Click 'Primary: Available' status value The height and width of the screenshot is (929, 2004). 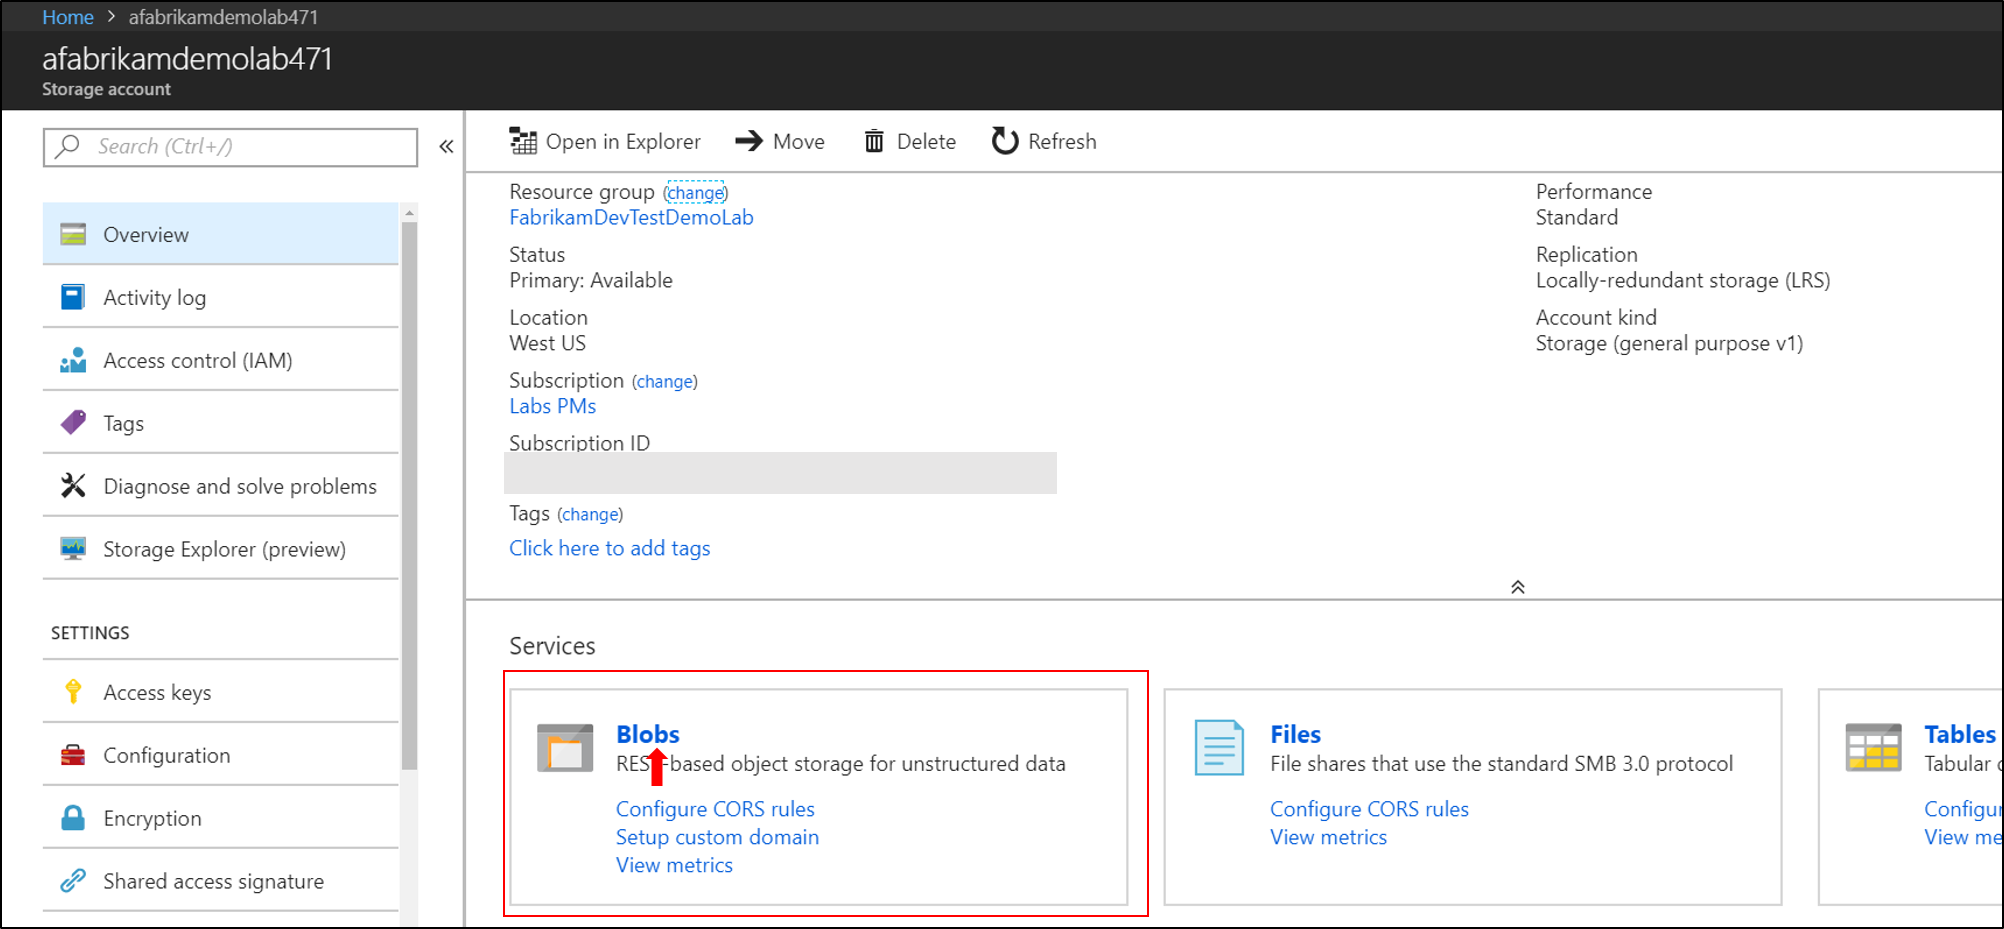pos(591,280)
